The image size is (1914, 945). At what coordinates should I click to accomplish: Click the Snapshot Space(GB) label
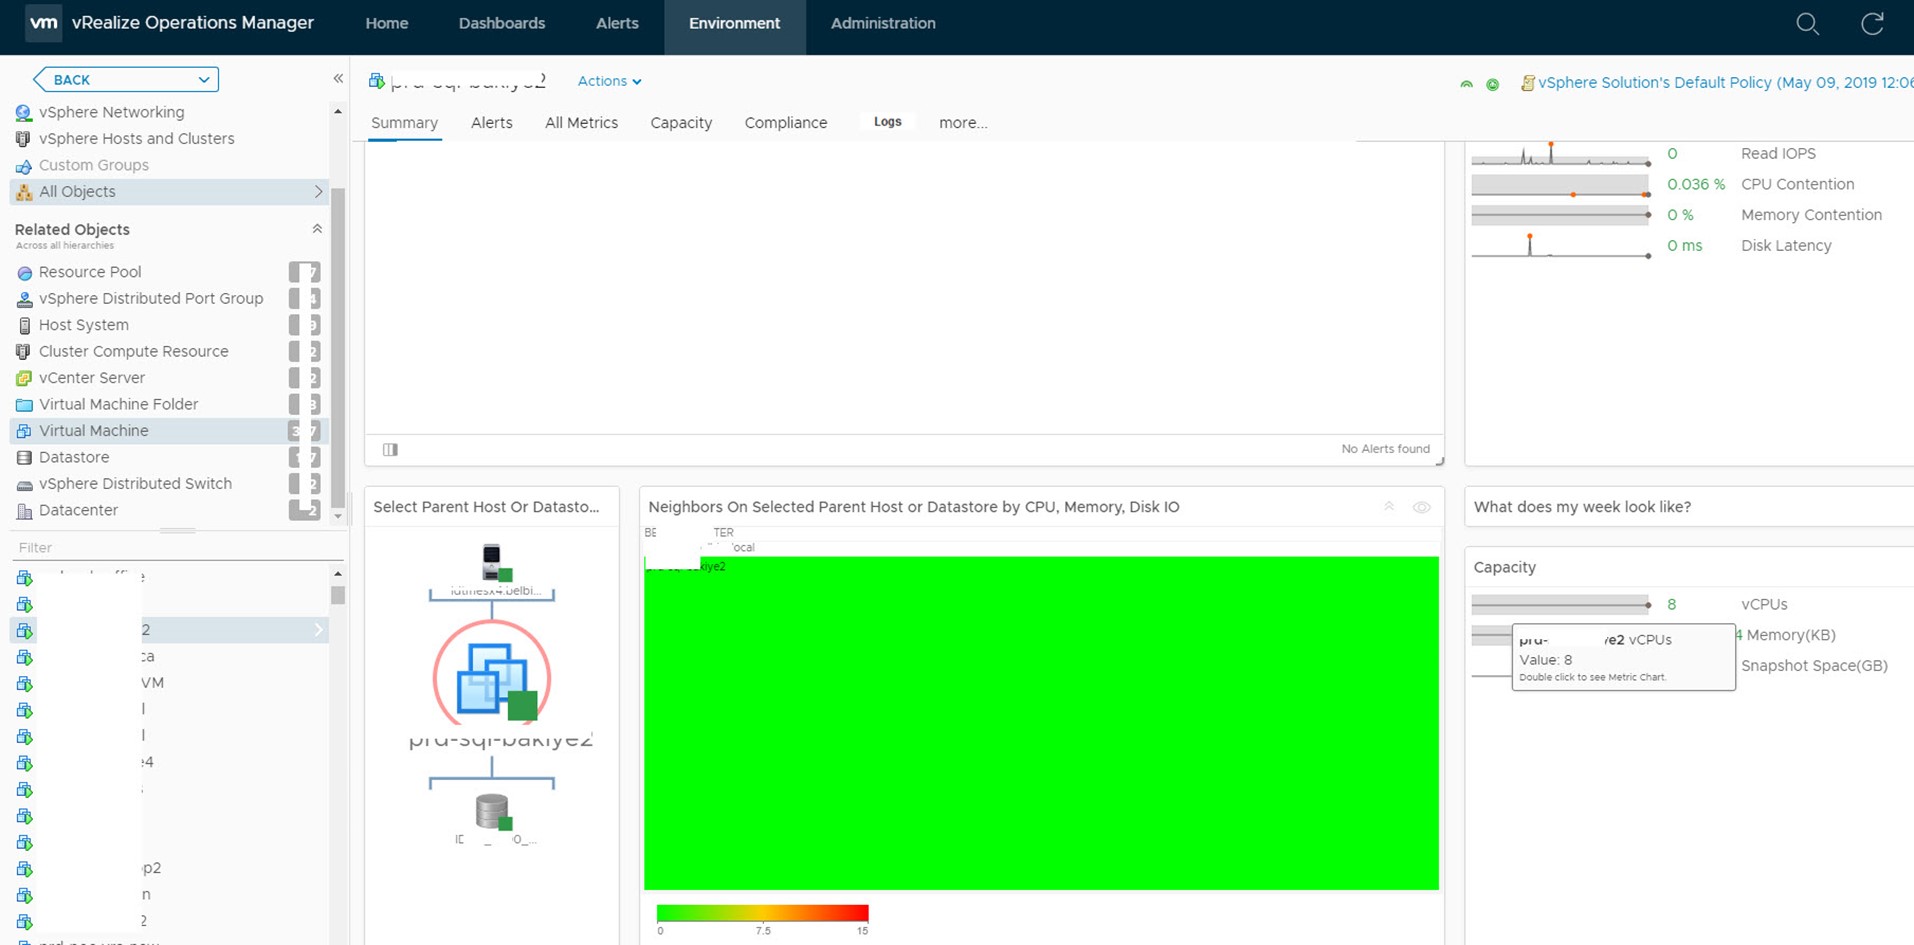pyautogui.click(x=1814, y=666)
